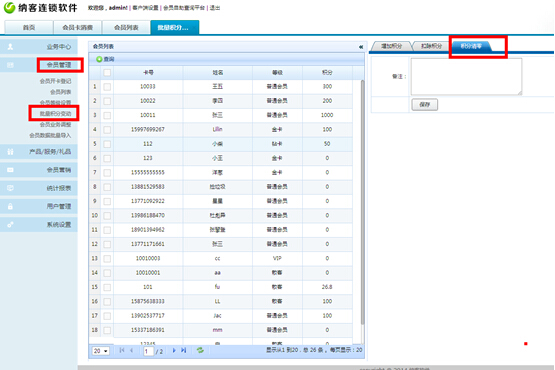Collapse the 会员列表 panel with double arrow

point(361,47)
